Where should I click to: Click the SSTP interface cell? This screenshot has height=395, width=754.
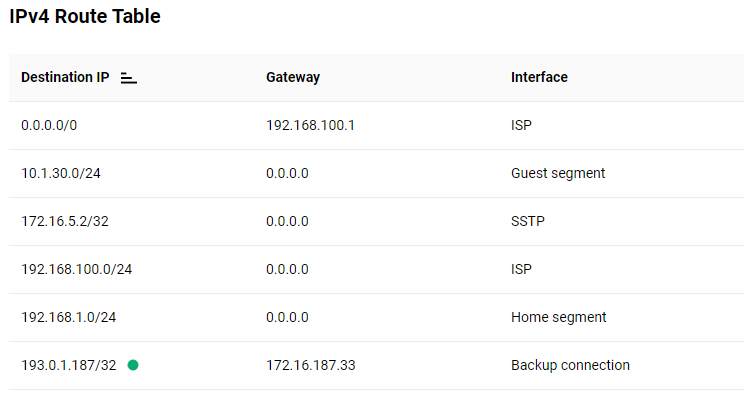pos(528,222)
